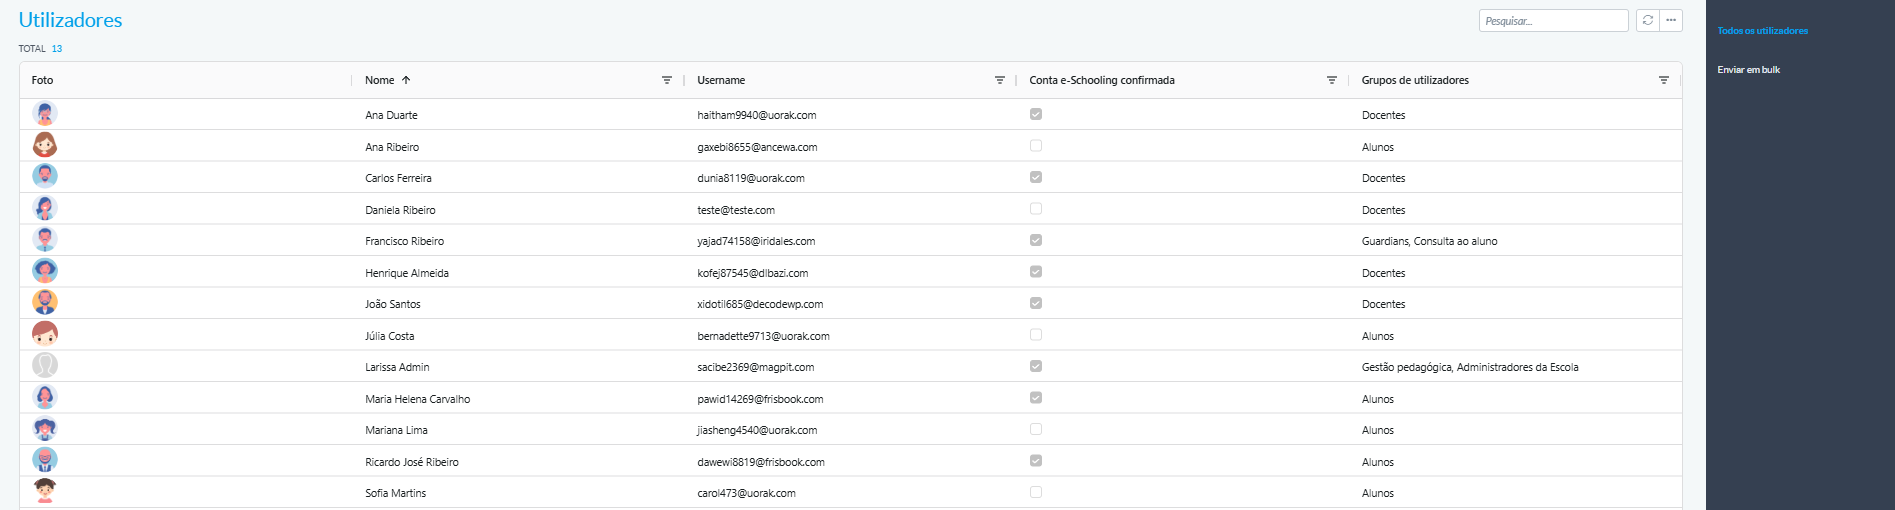Click the refresh list icon
1895x510 pixels.
[x=1648, y=20]
